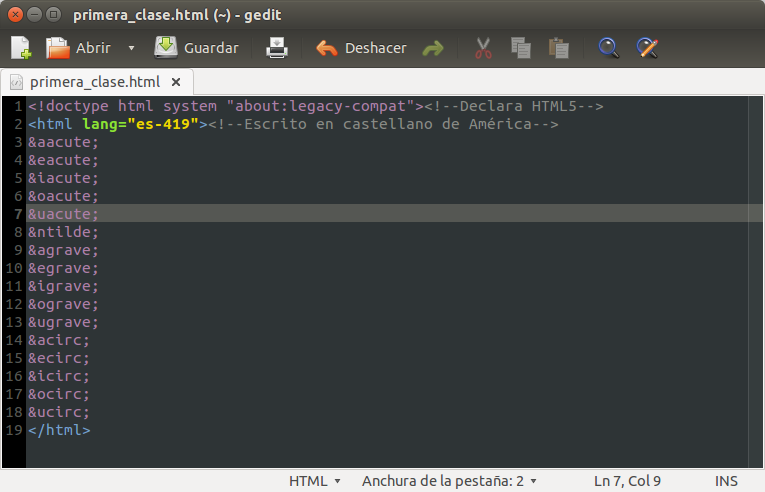Copy selection with the copy icon
This screenshot has height=492, width=765.
click(x=520, y=48)
